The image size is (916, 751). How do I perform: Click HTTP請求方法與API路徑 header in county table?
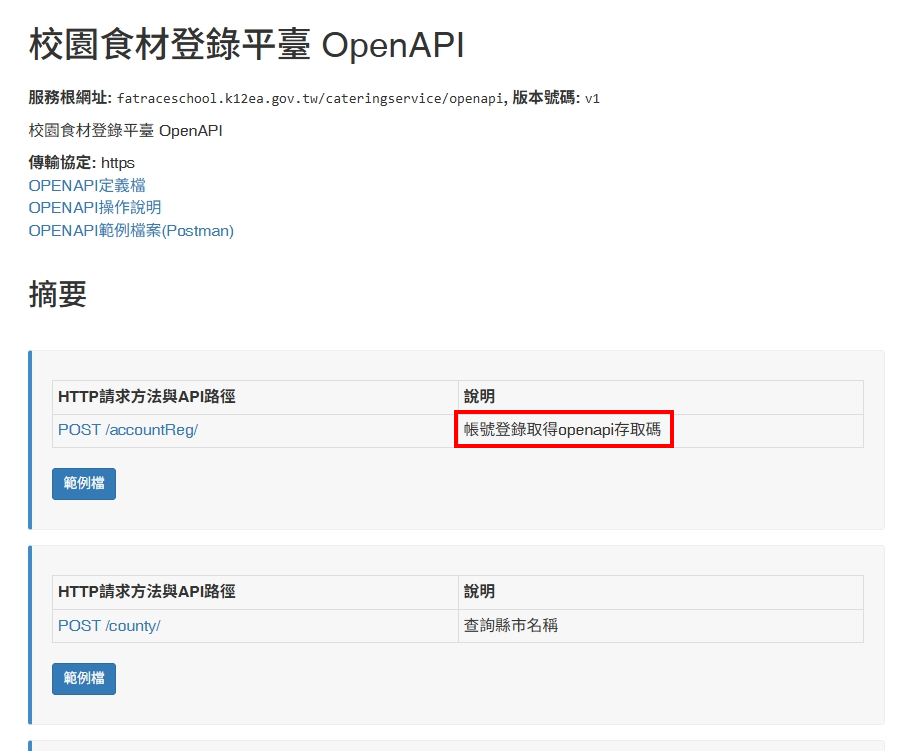[x=147, y=592]
